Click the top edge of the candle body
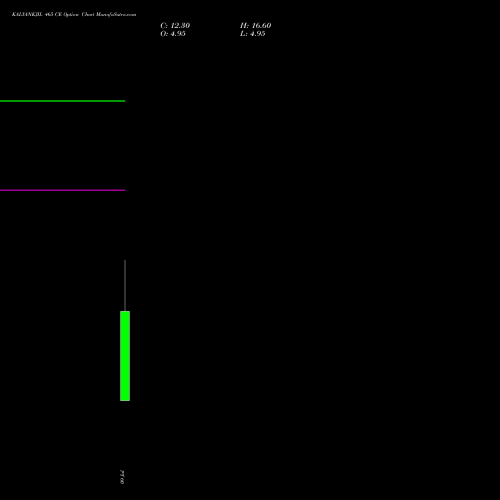Image resolution: width=500 pixels, height=500 pixels. click(x=125, y=311)
